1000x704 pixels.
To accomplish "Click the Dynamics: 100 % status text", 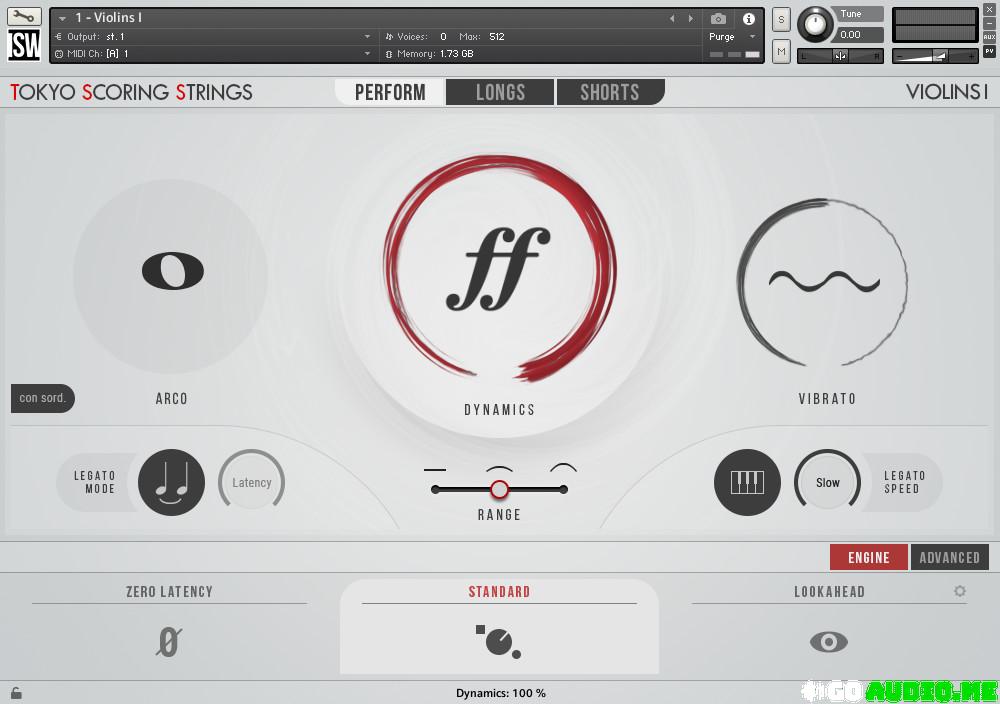I will 501,693.
